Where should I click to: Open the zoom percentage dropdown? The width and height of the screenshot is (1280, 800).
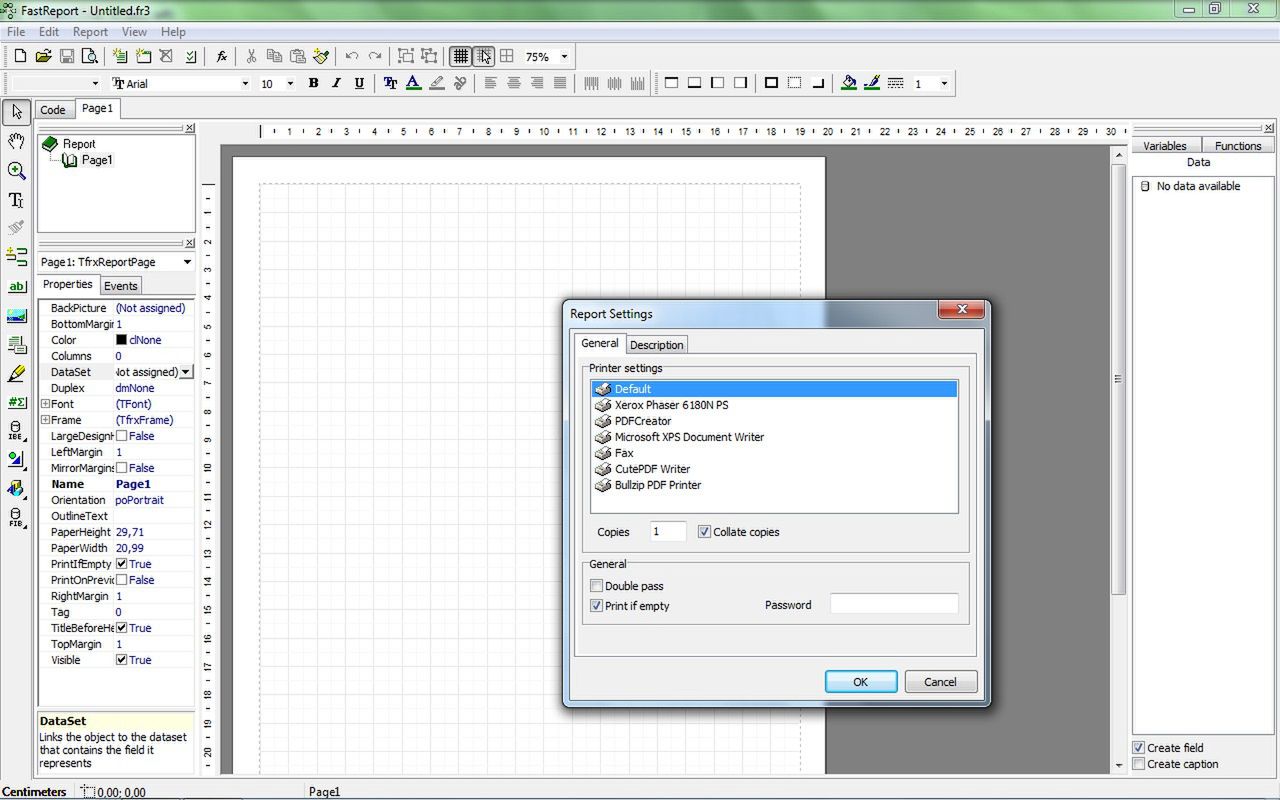pyautogui.click(x=564, y=56)
